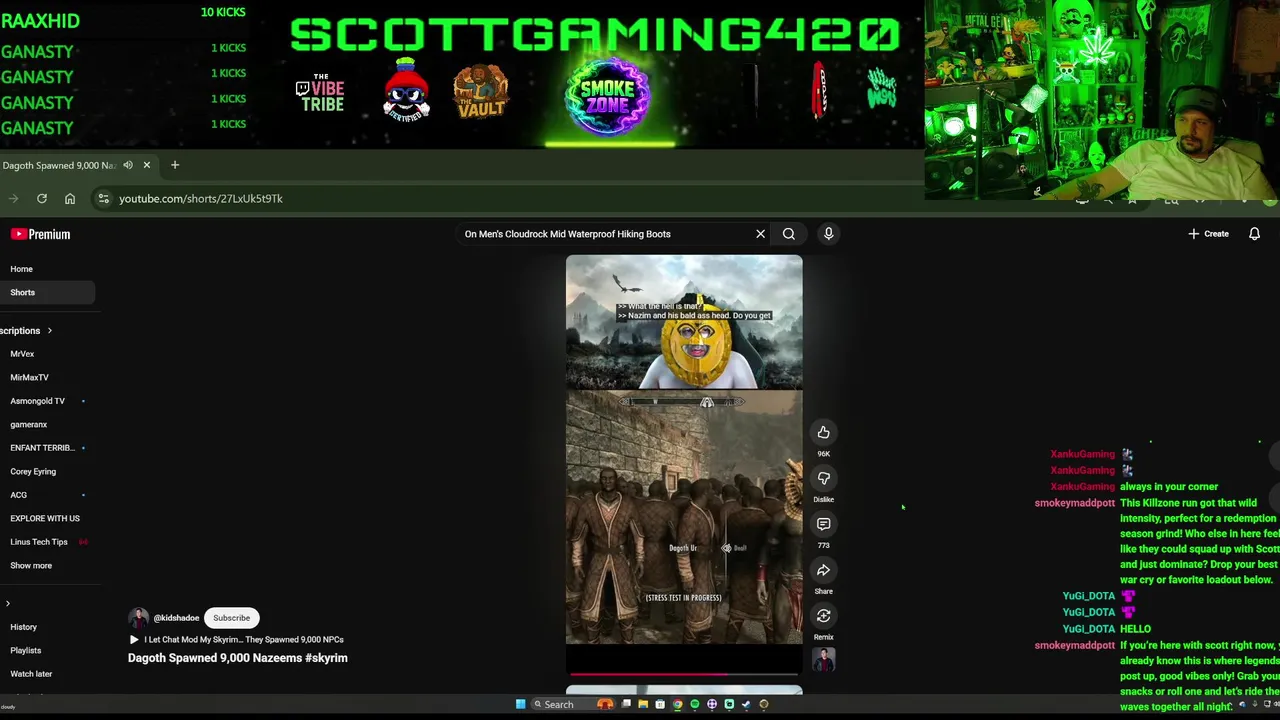Open Playlists in the sidebar
The image size is (1280, 720).
25,651
